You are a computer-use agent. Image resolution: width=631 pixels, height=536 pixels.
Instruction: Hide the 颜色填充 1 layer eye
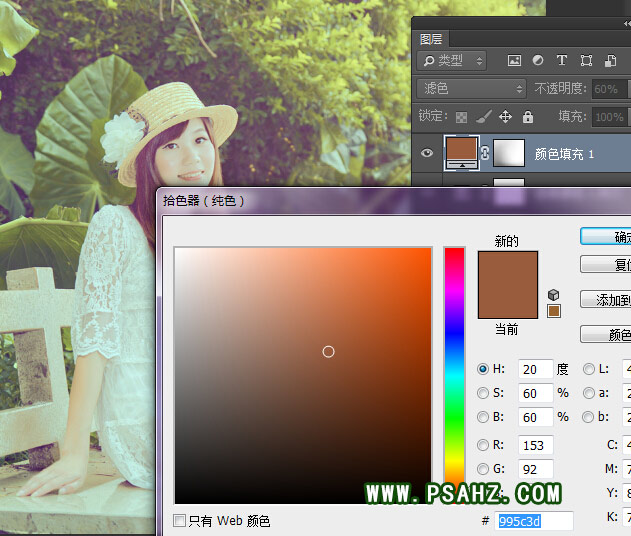click(427, 153)
